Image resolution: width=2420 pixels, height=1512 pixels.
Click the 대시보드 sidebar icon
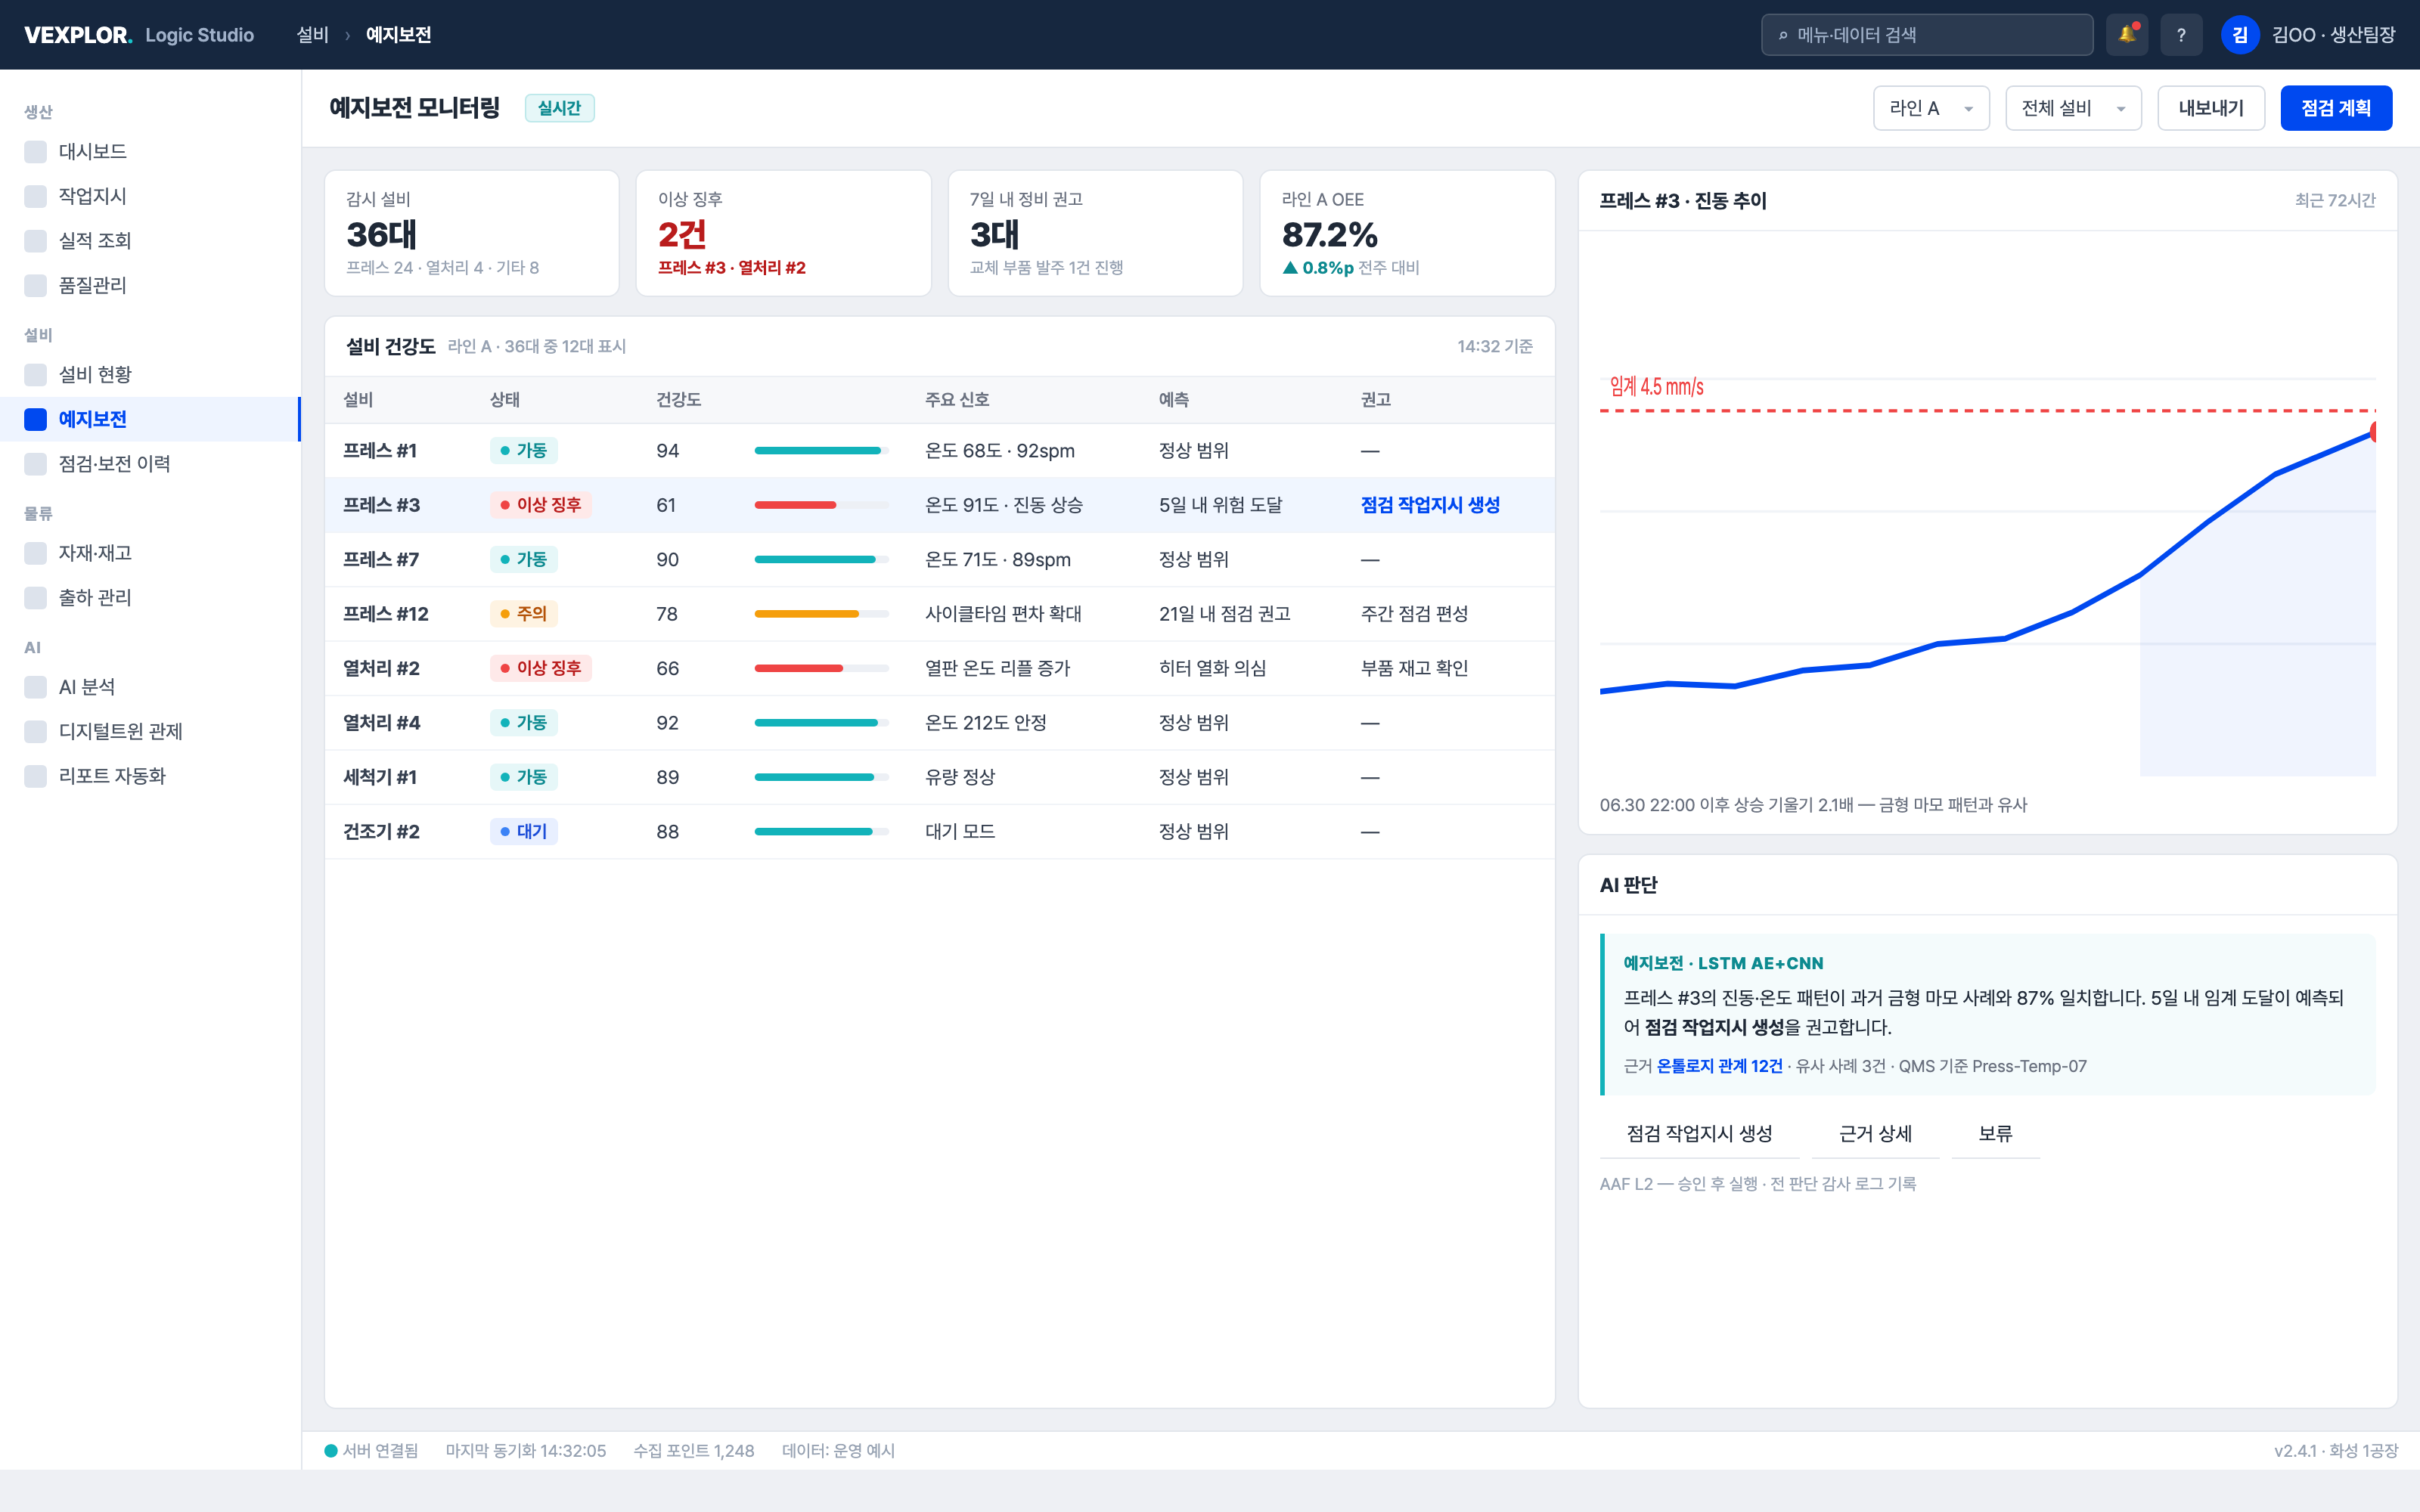36,152
